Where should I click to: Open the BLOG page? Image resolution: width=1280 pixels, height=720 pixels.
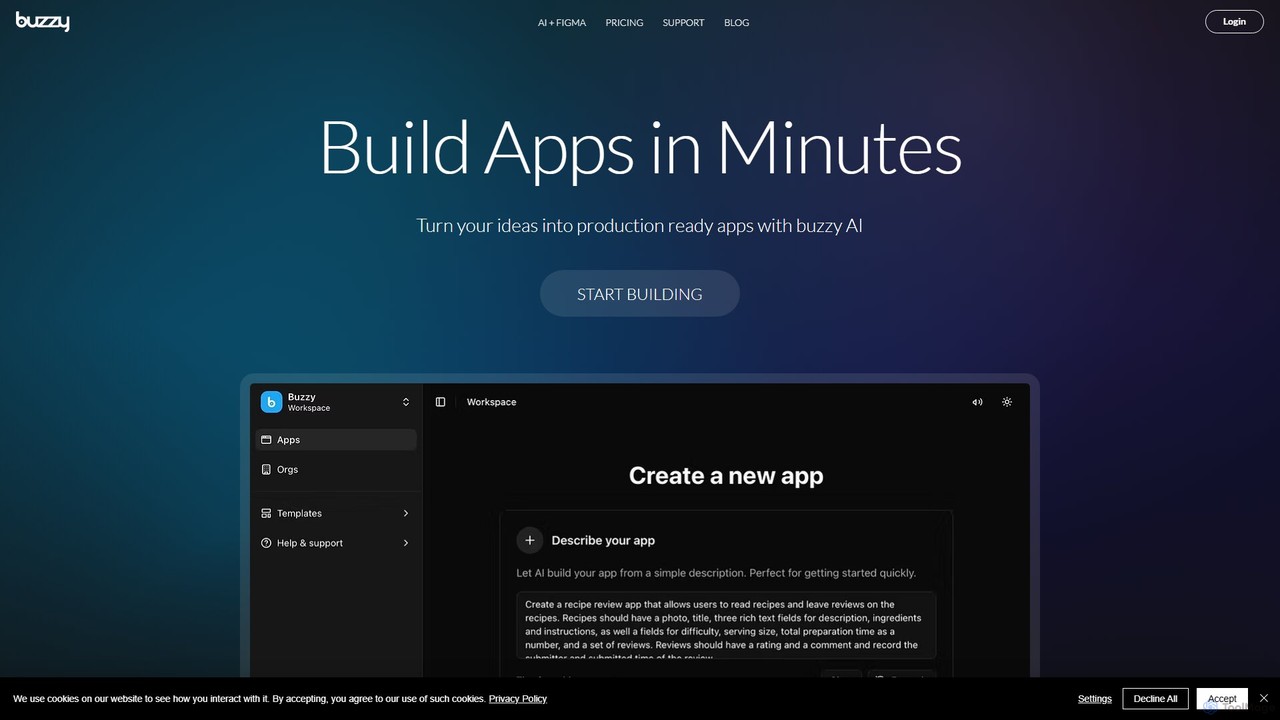736,22
